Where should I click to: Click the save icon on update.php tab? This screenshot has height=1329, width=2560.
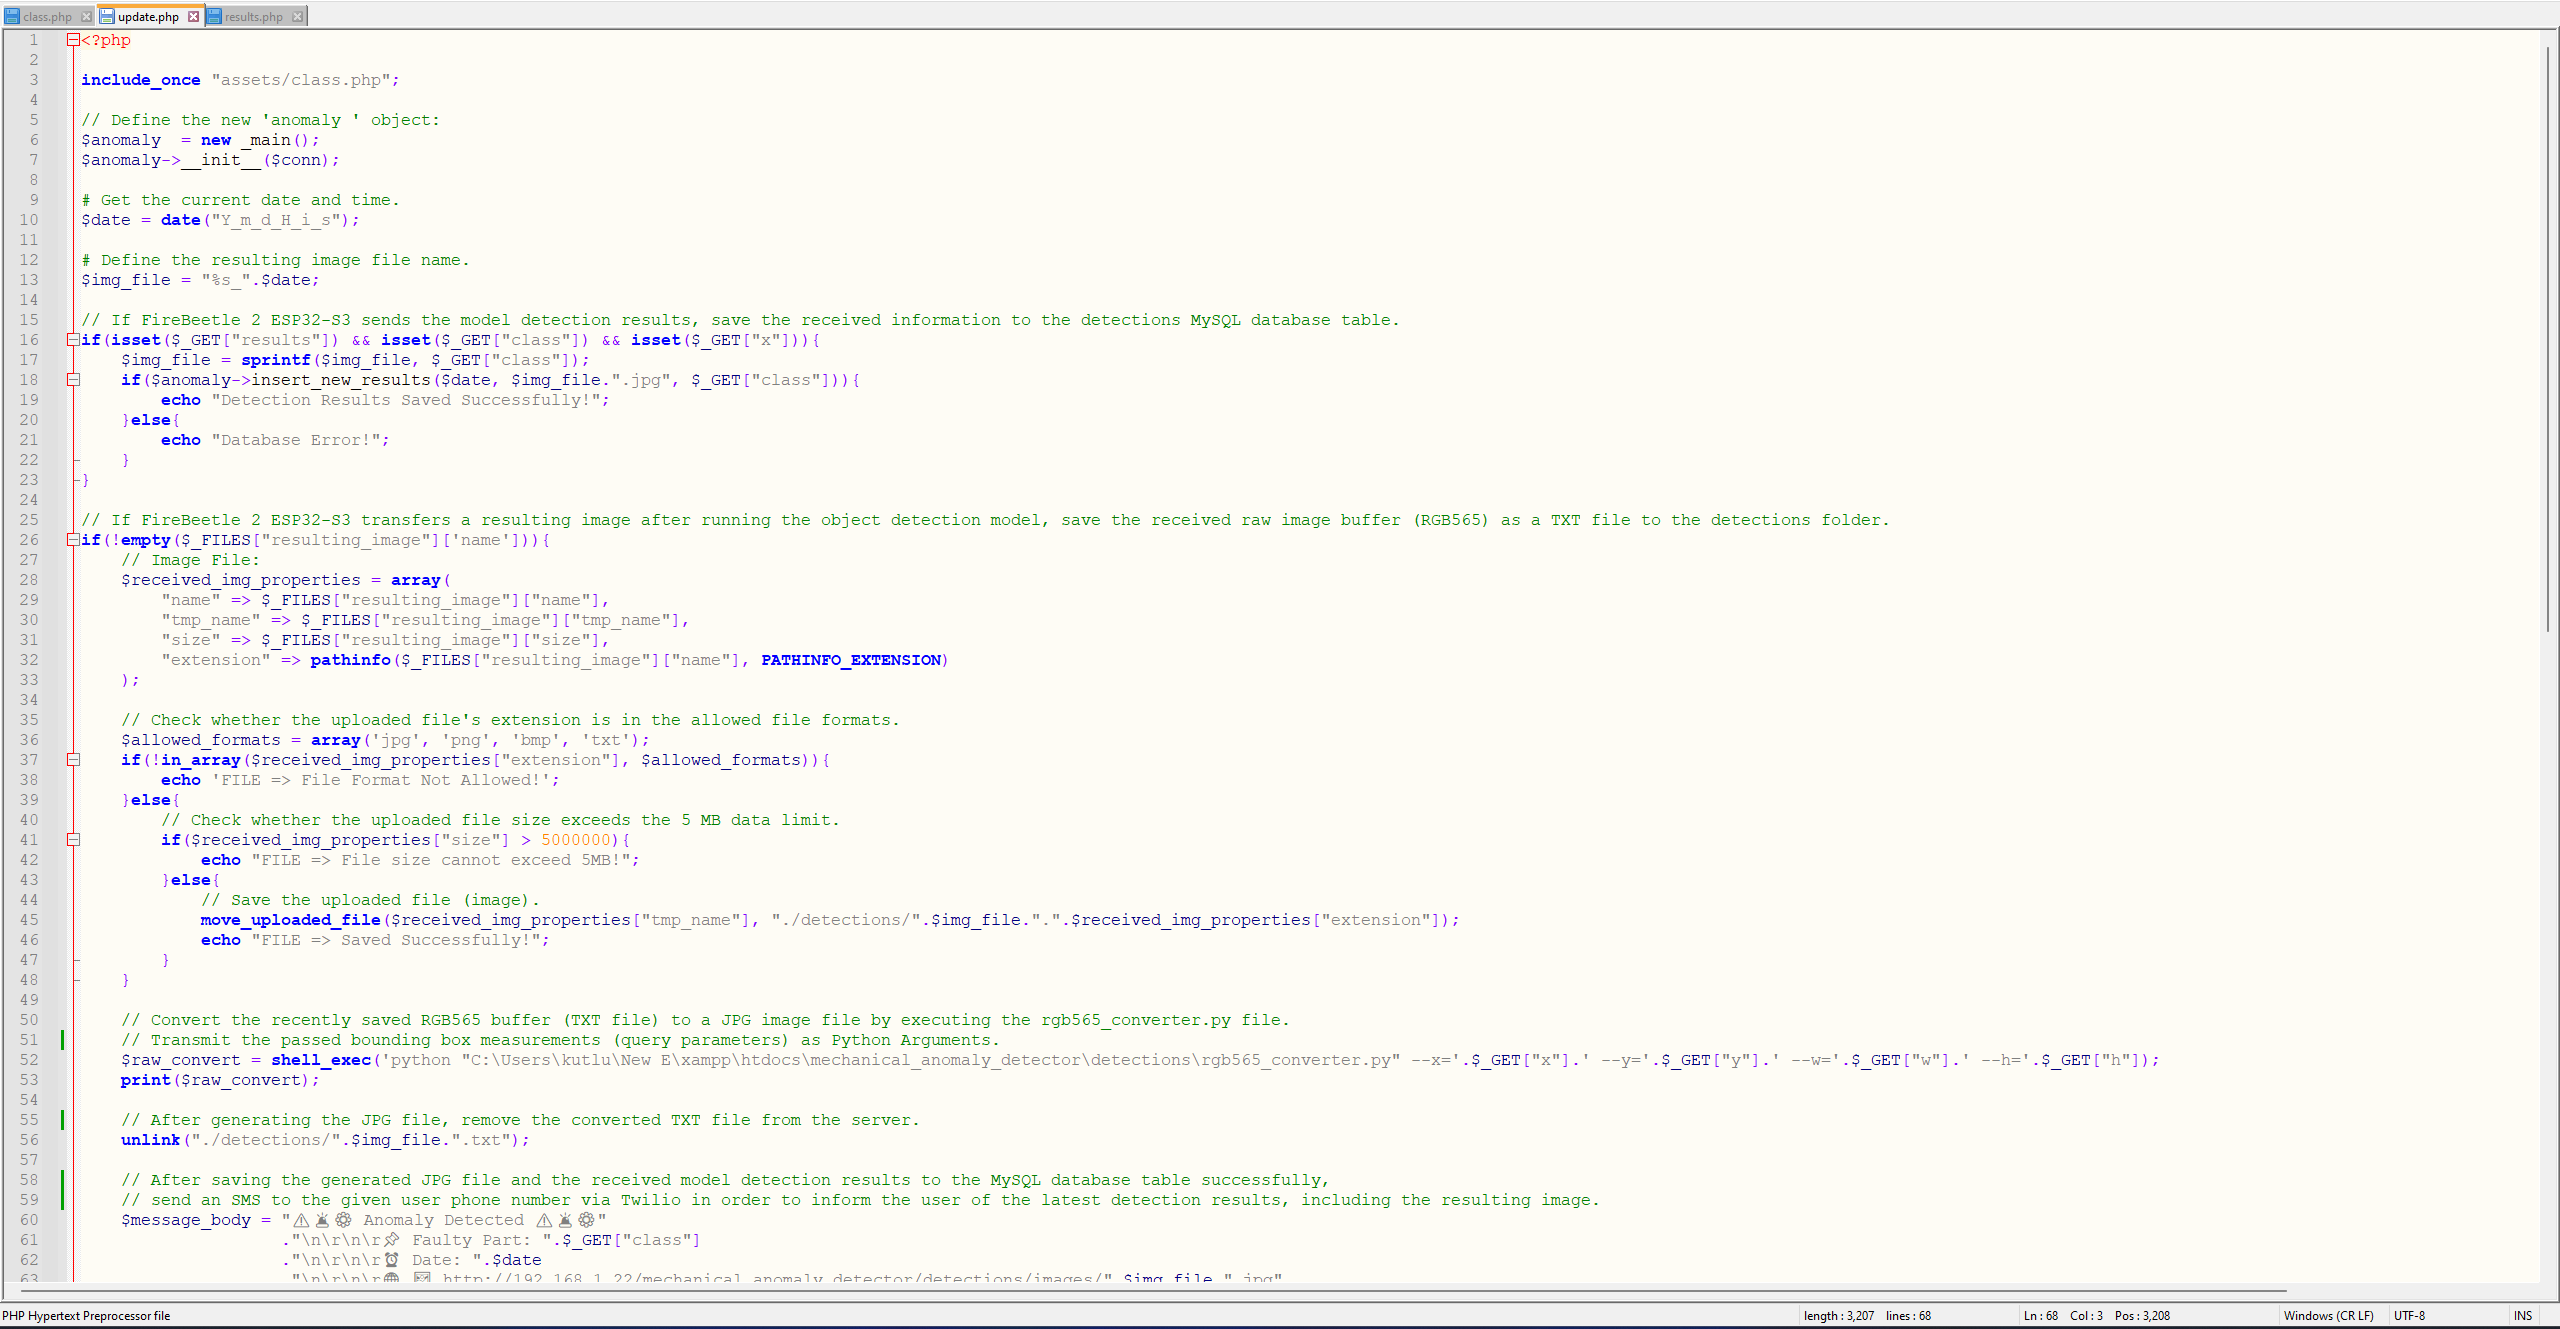click(x=107, y=16)
